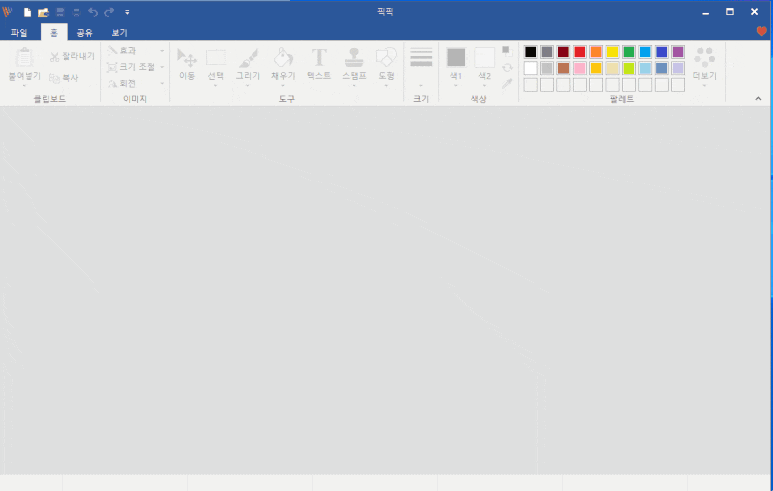This screenshot has width=773, height=491.
Task: Redo the last undone action
Action: tap(109, 12)
